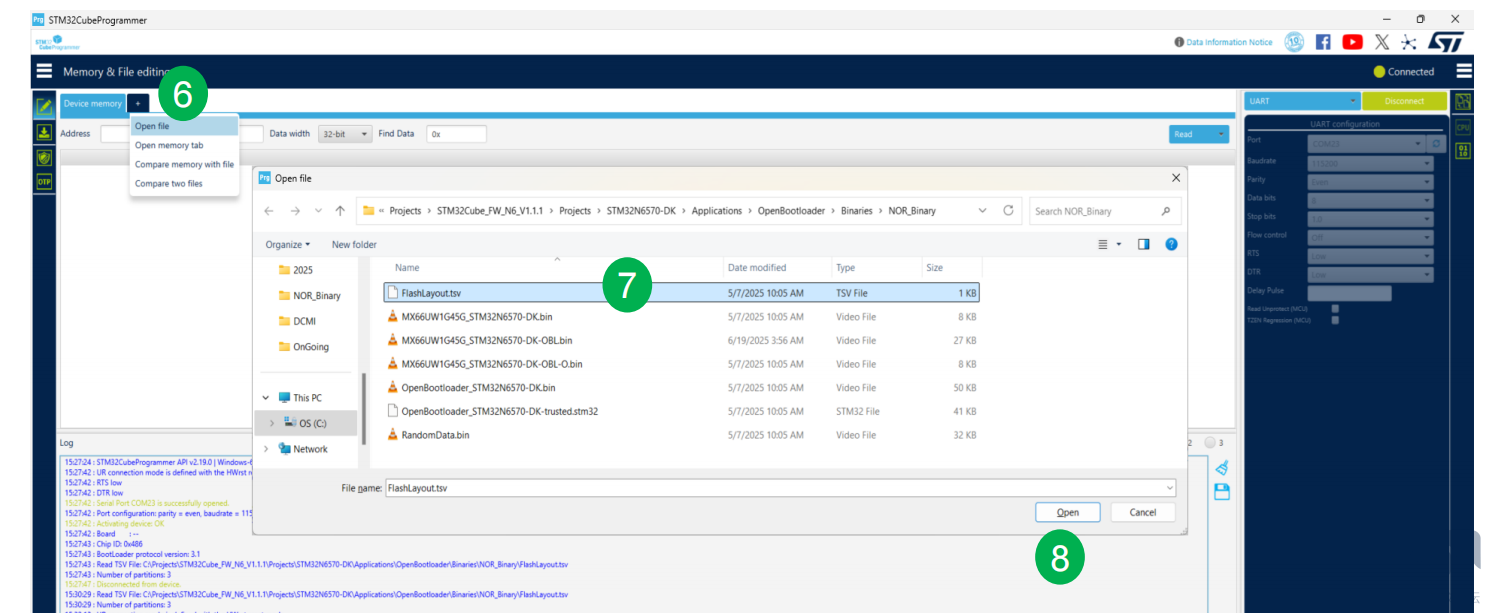Open the Erasing & Programming sidebar icon
This screenshot has width=1489, height=613.
pos(44,132)
